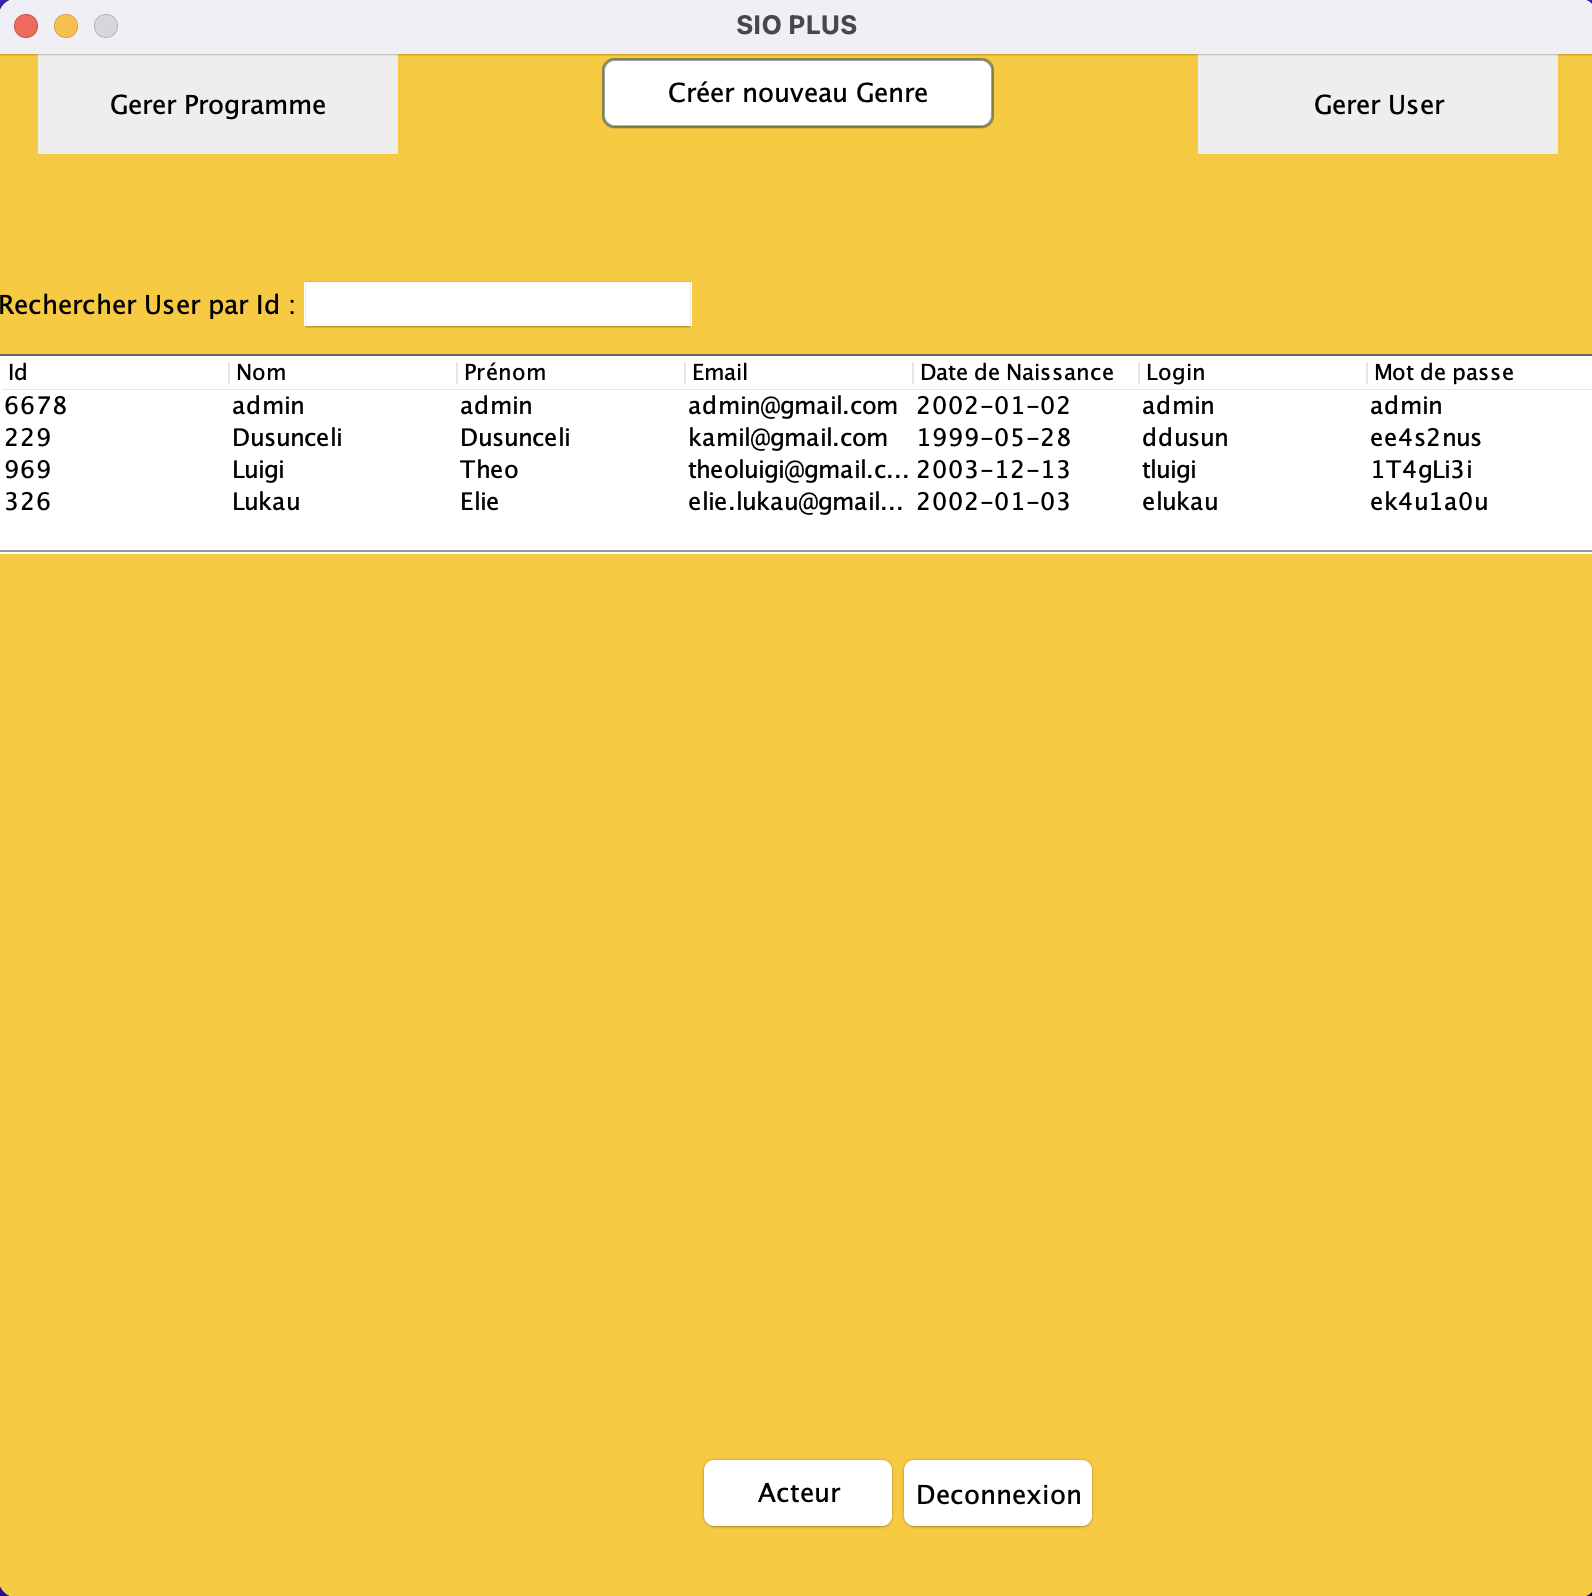Minimize the SIO PLUS window
Image resolution: width=1592 pixels, height=1596 pixels.
coord(66,26)
